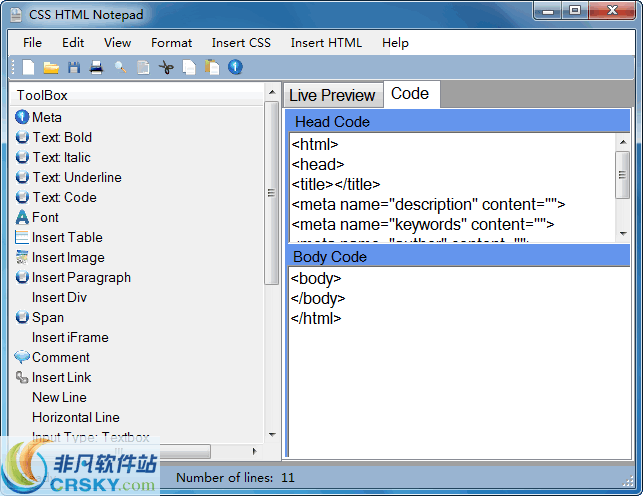Screen dimensions: 643x496
Task: Click the meta description line
Action: click(x=428, y=205)
